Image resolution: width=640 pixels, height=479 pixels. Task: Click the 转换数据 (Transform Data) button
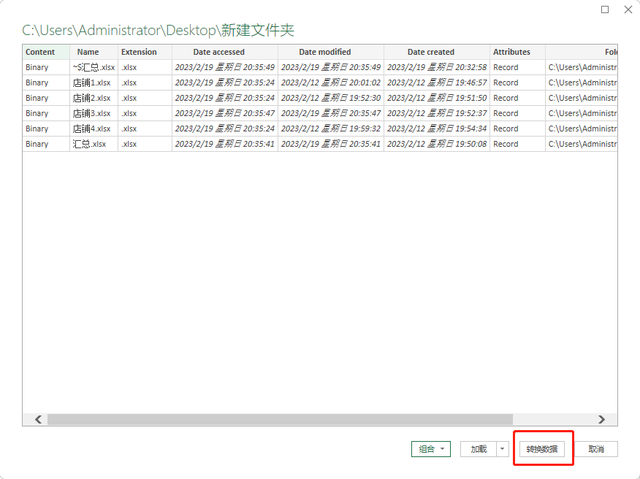[542, 449]
